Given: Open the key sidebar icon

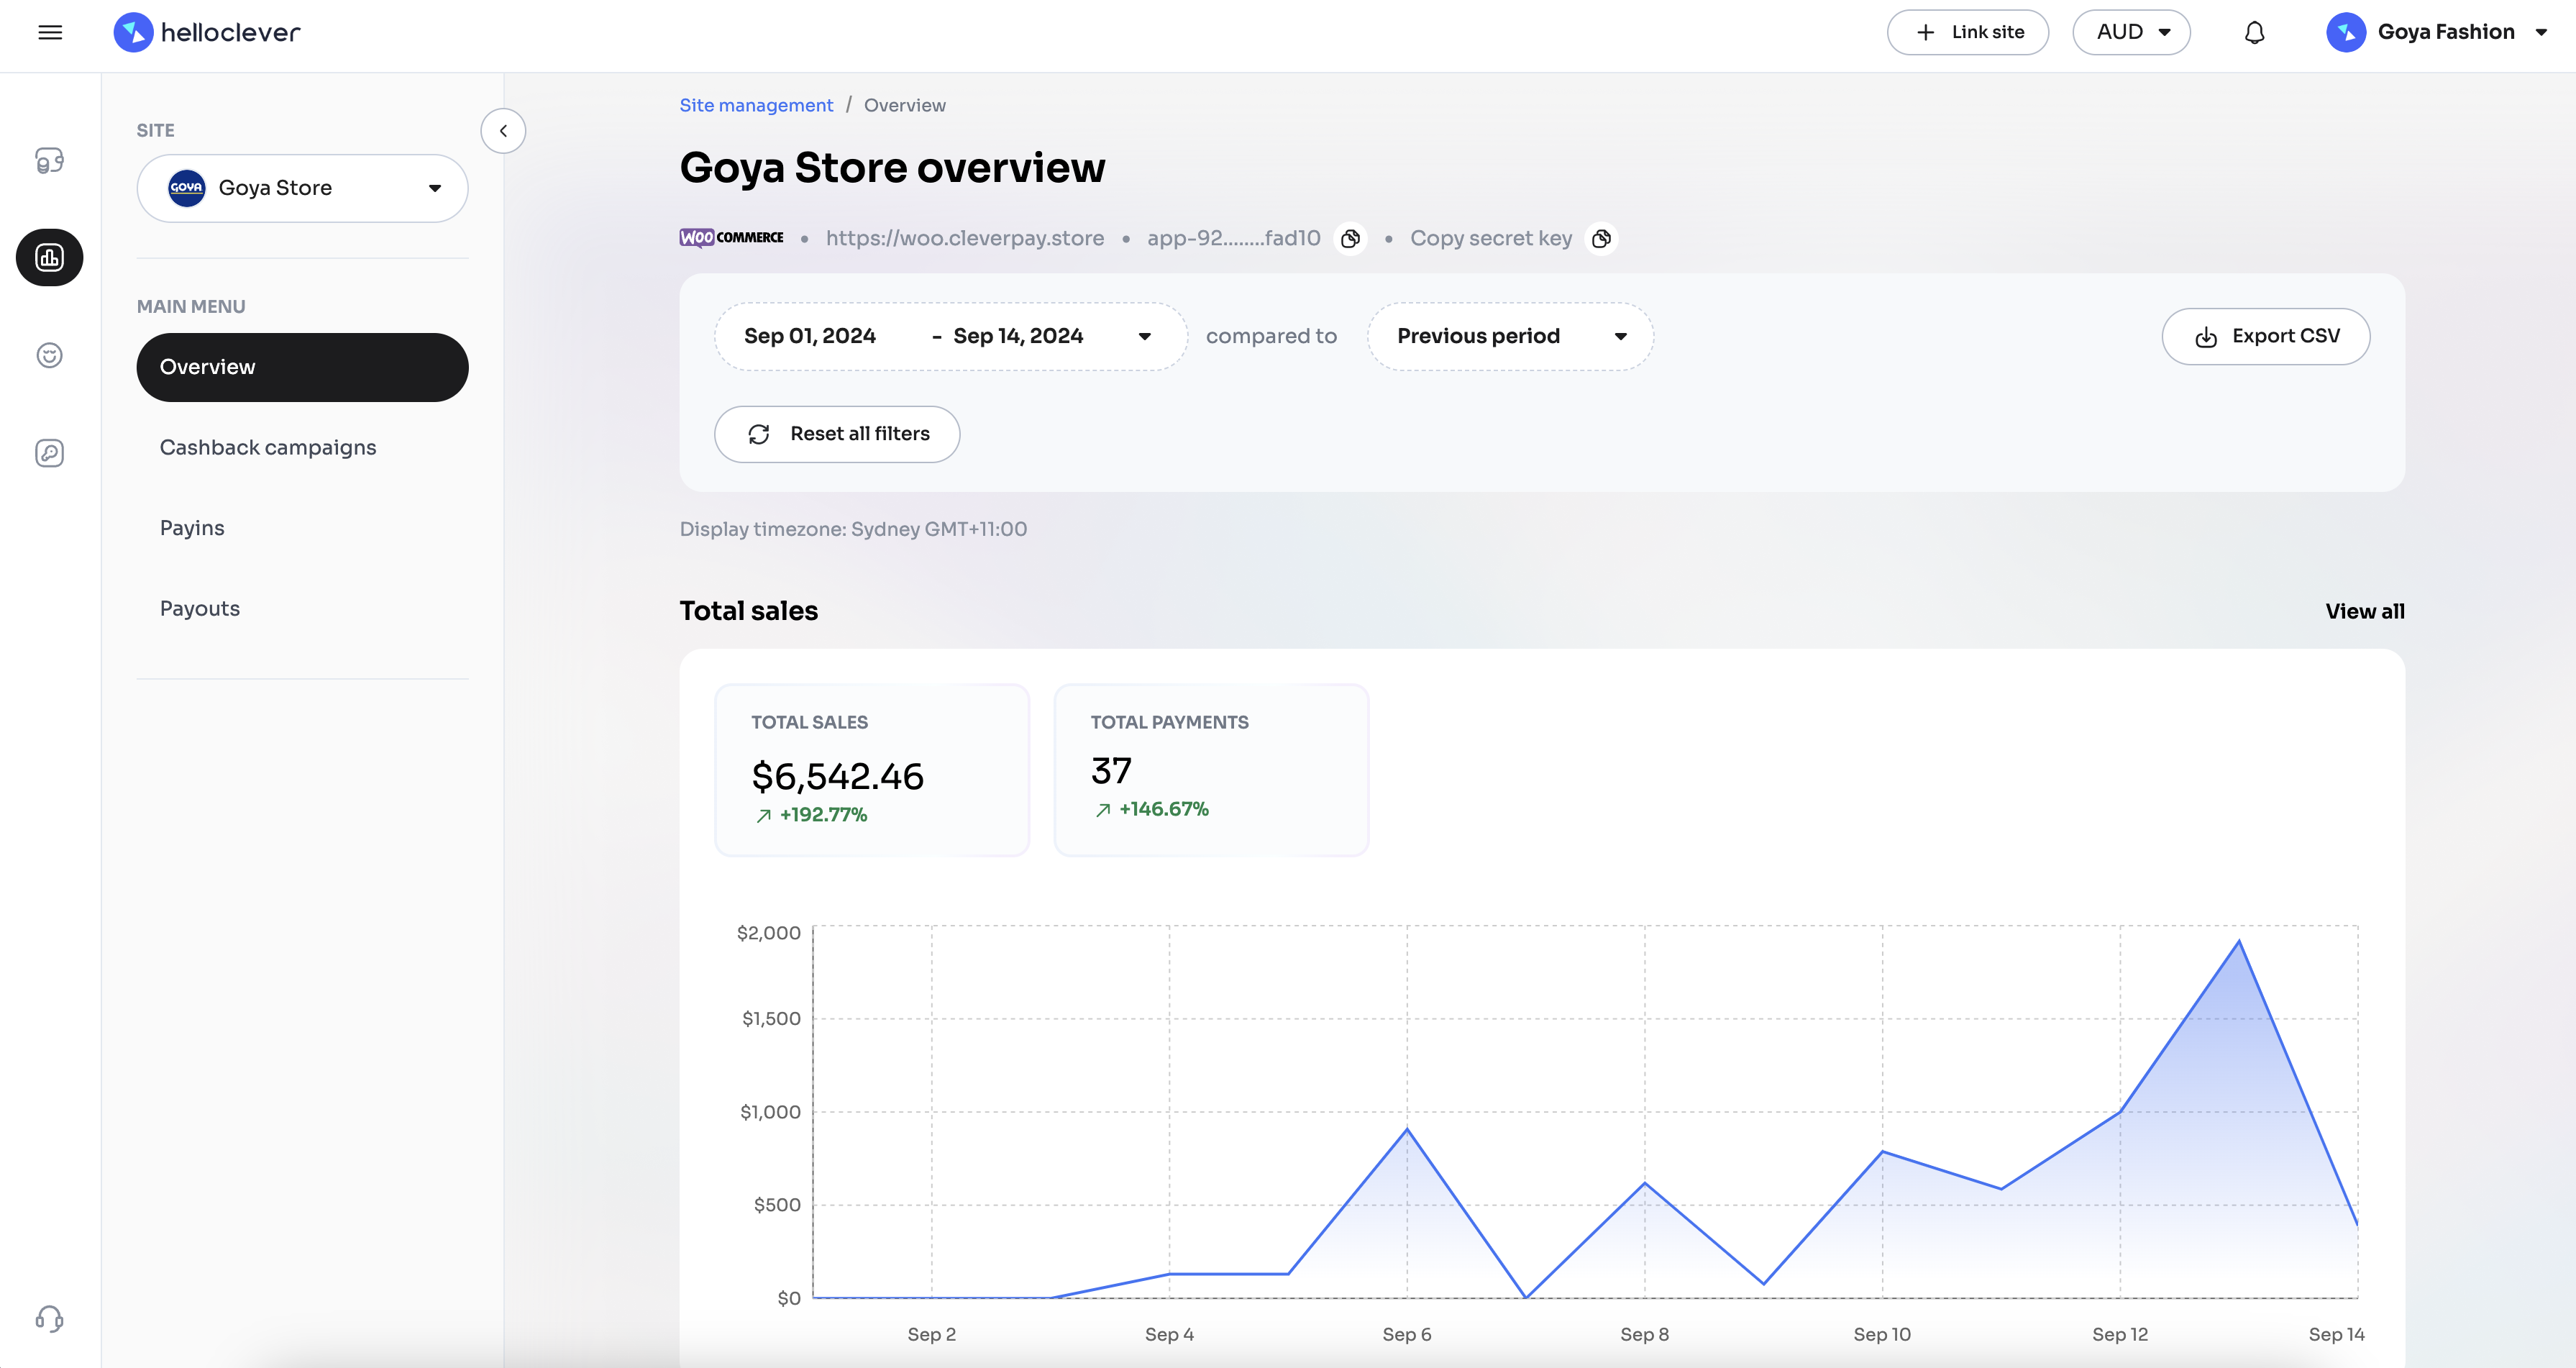Looking at the screenshot, I should (50, 453).
